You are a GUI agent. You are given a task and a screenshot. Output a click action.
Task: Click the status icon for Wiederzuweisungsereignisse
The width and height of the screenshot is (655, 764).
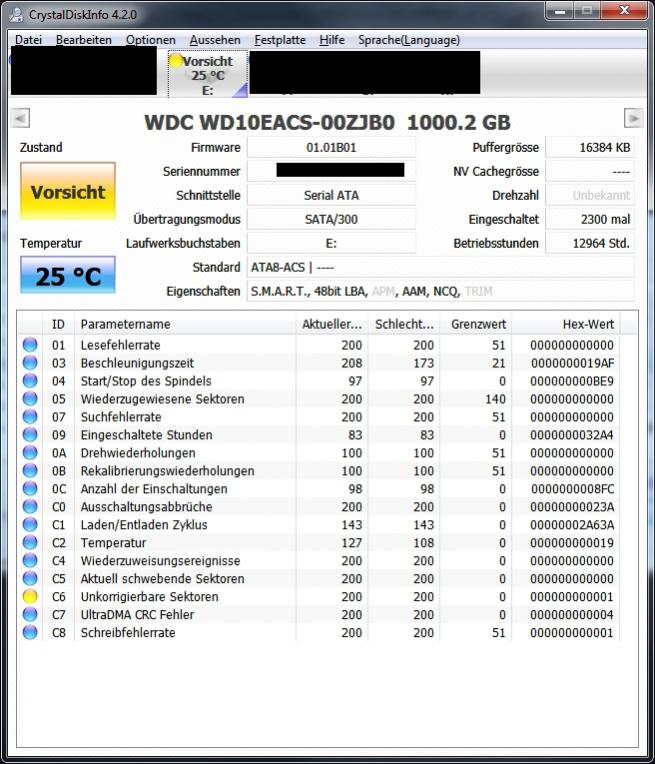point(30,560)
